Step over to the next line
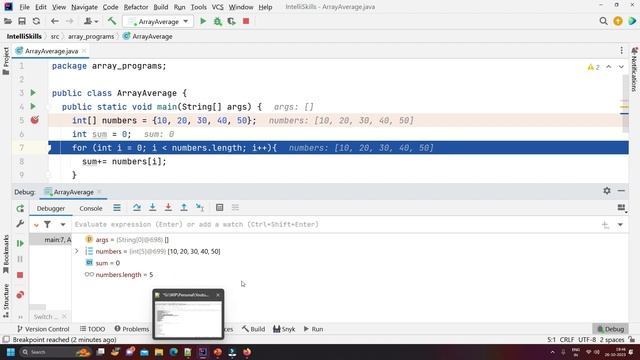This screenshot has width=640, height=360. (137, 208)
